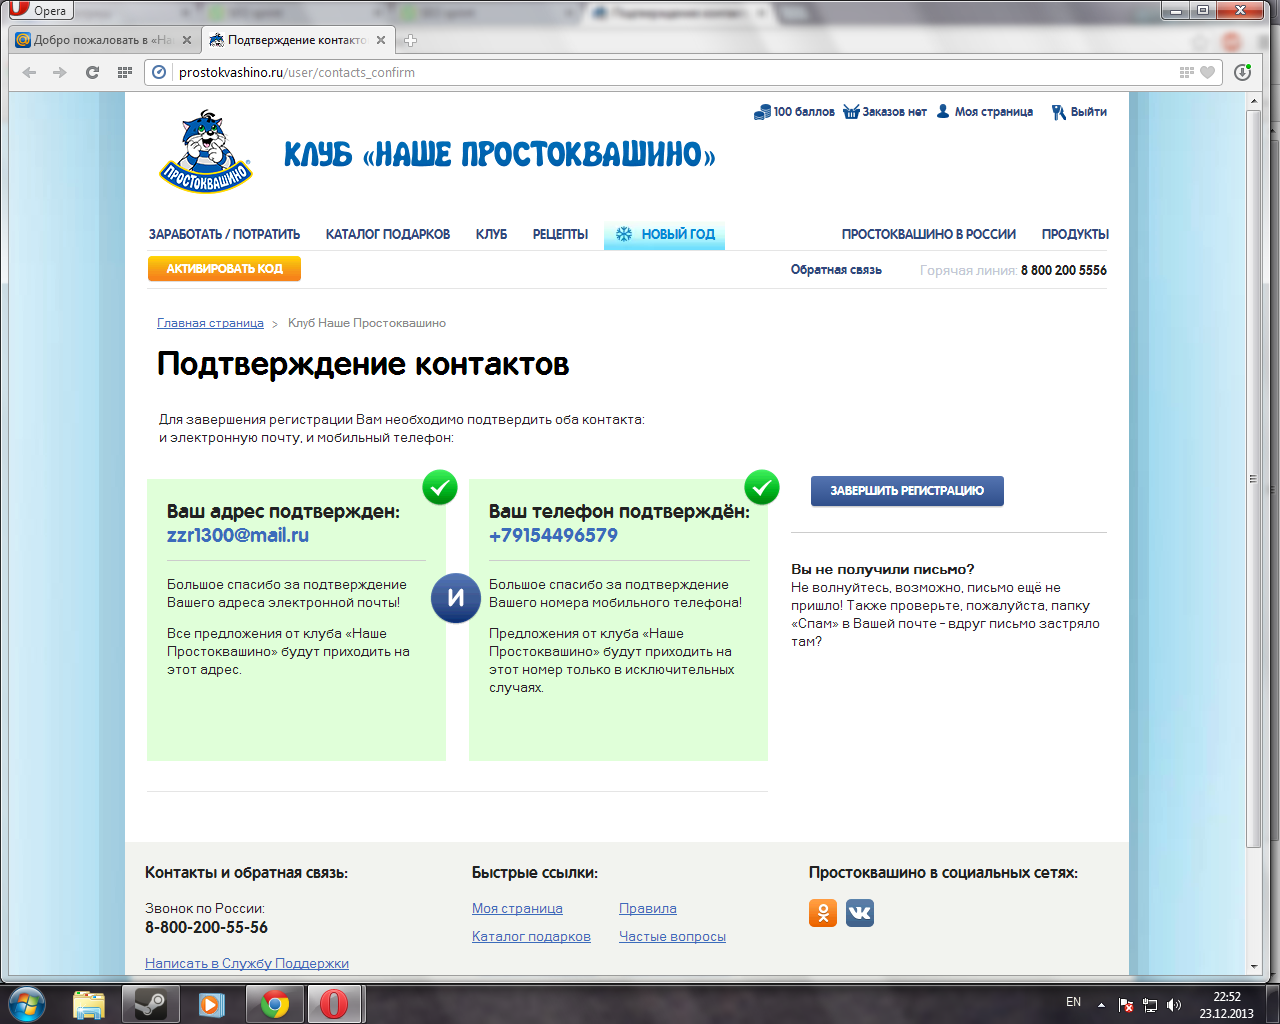The width and height of the screenshot is (1280, 1024).
Task: Open the Odnoklassniki social icon
Action: [823, 912]
